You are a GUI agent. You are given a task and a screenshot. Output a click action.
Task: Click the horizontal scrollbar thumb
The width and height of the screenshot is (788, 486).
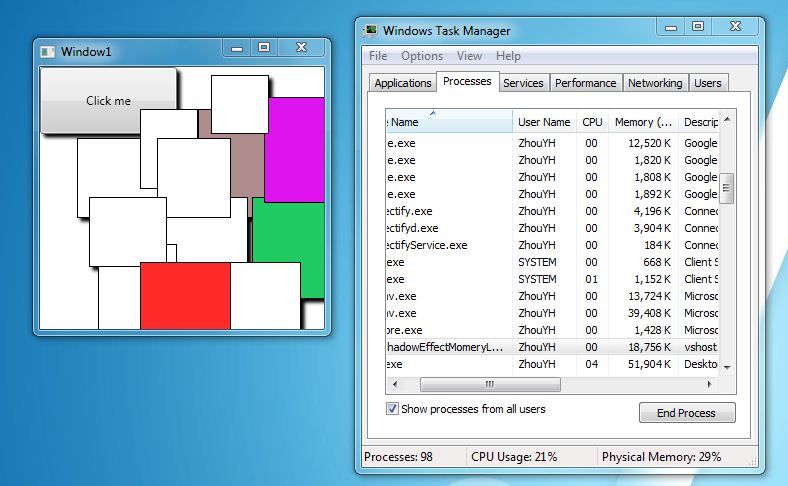[x=490, y=384]
